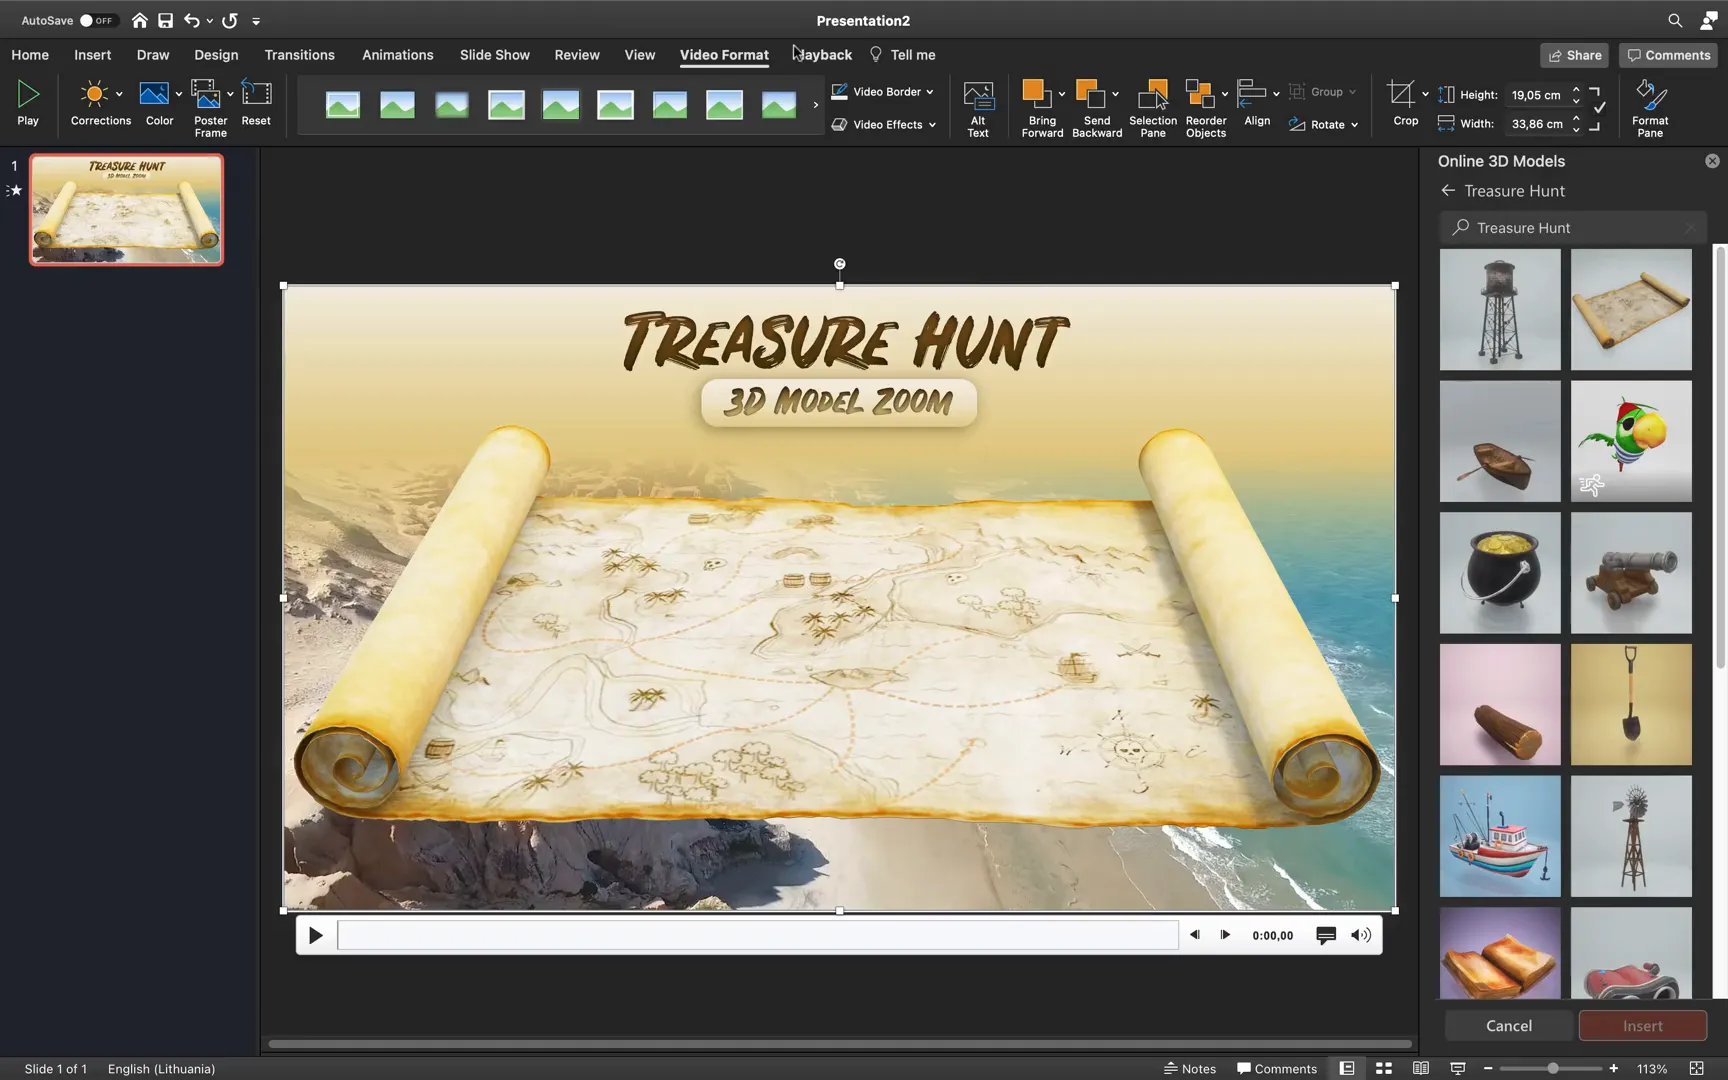Click the Undo arrow icon
The height and width of the screenshot is (1080, 1728).
click(192, 20)
